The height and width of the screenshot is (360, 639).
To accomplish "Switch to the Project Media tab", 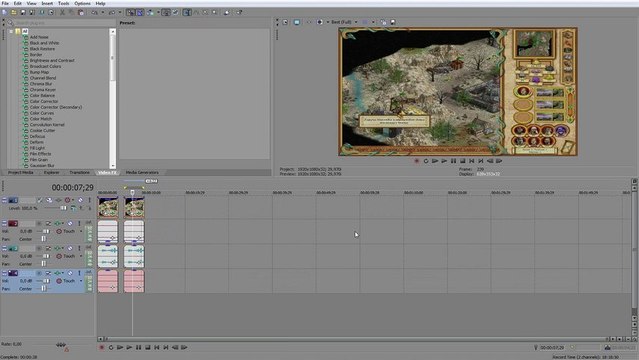I will click(21, 172).
